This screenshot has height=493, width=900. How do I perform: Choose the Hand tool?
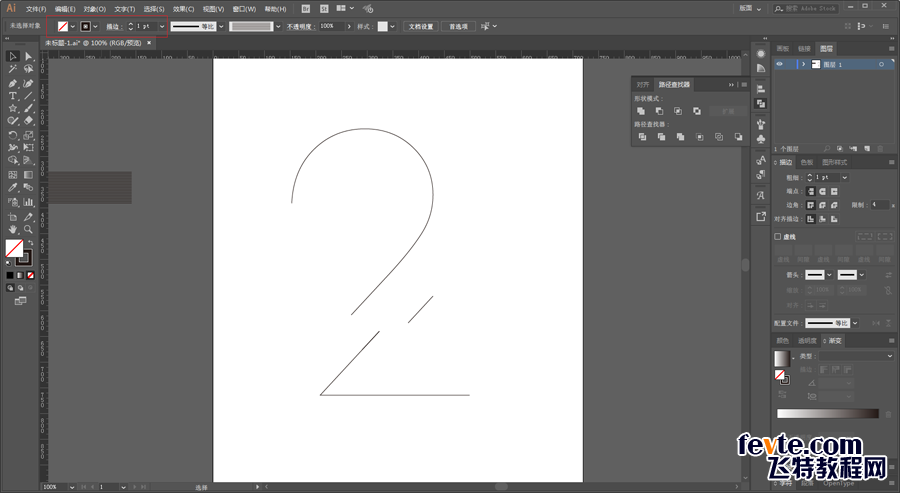pos(13,229)
